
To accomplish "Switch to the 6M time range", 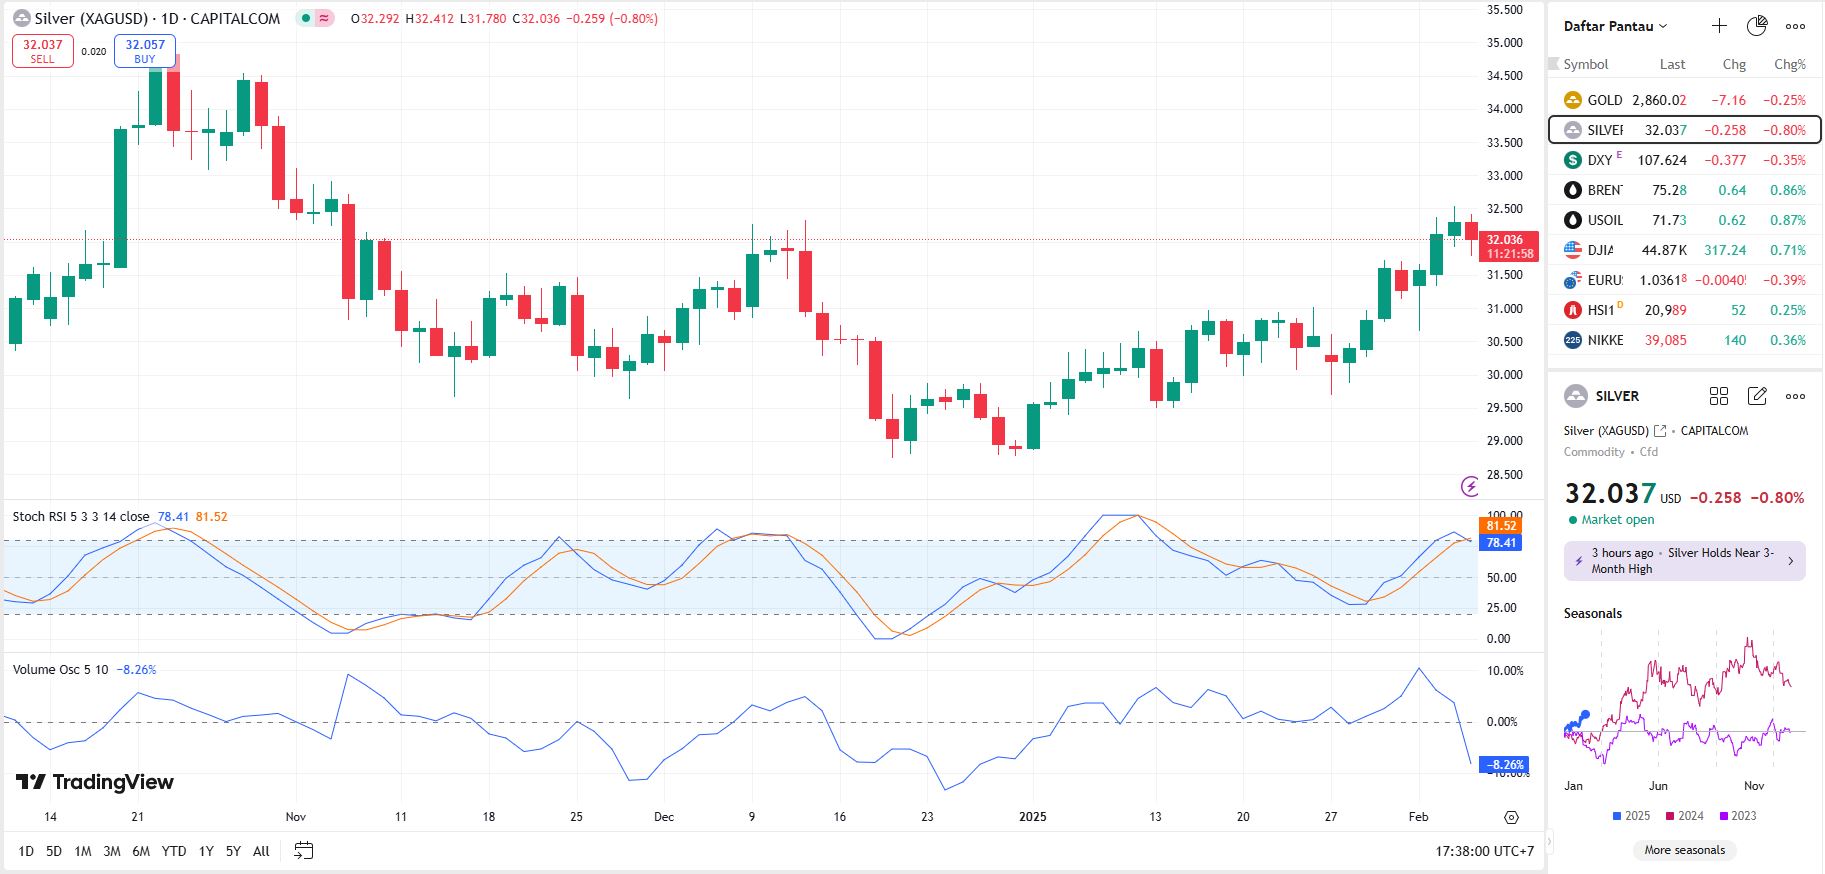I will pyautogui.click(x=141, y=851).
